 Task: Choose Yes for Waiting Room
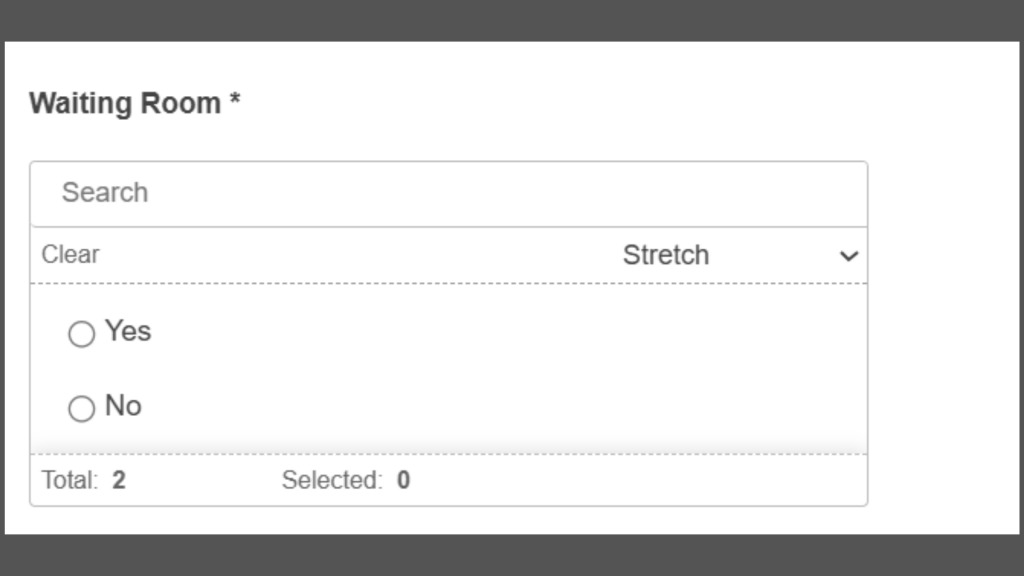tap(81, 334)
